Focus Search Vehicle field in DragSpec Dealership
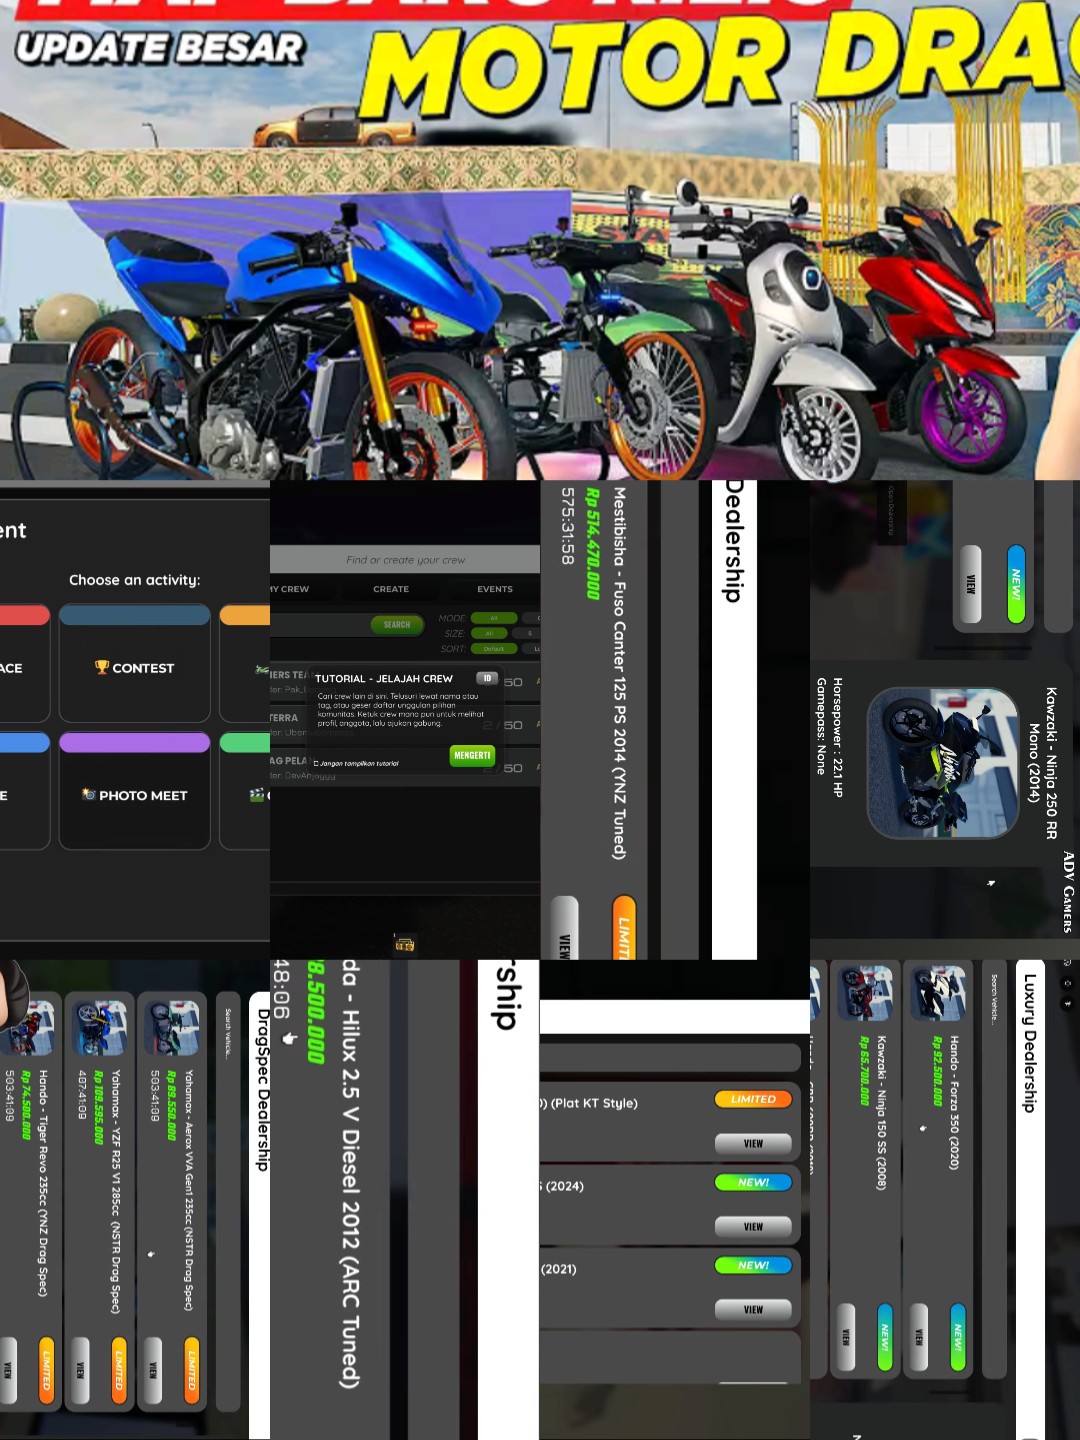Image resolution: width=1080 pixels, height=1440 pixels. pyautogui.click(x=228, y=1200)
